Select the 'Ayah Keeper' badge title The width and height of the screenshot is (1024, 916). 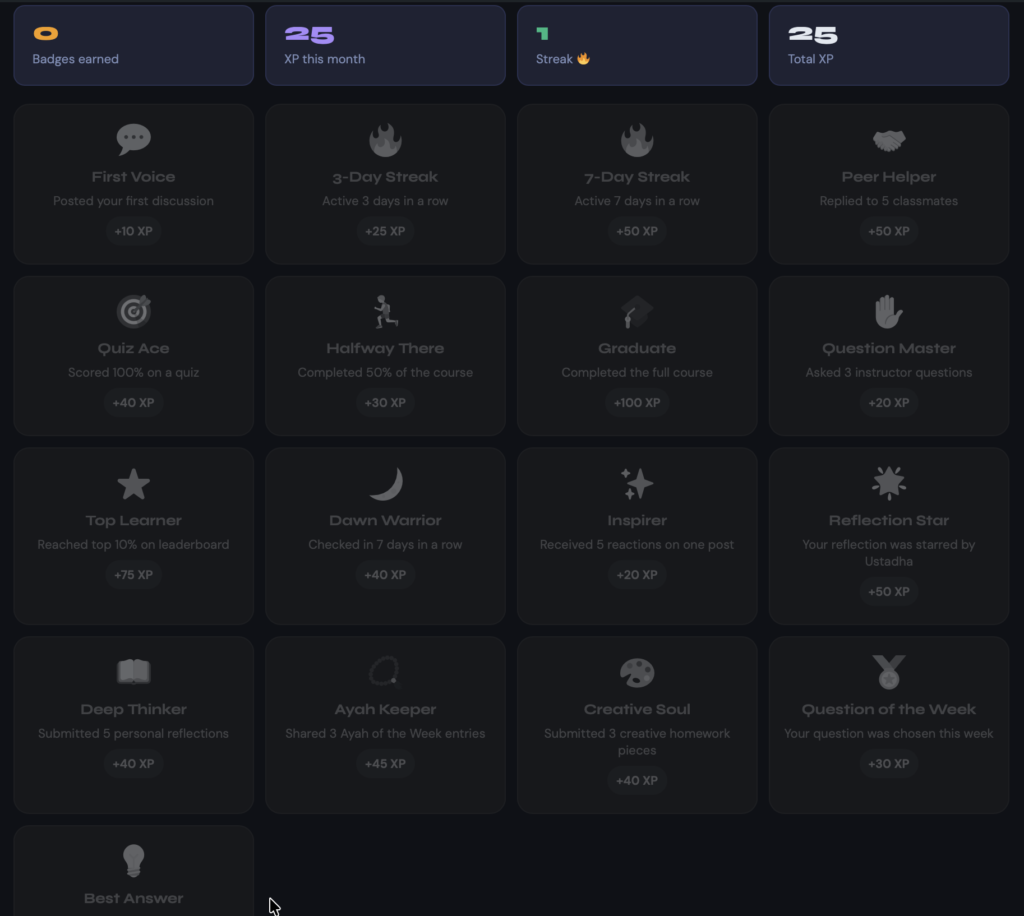pos(385,710)
